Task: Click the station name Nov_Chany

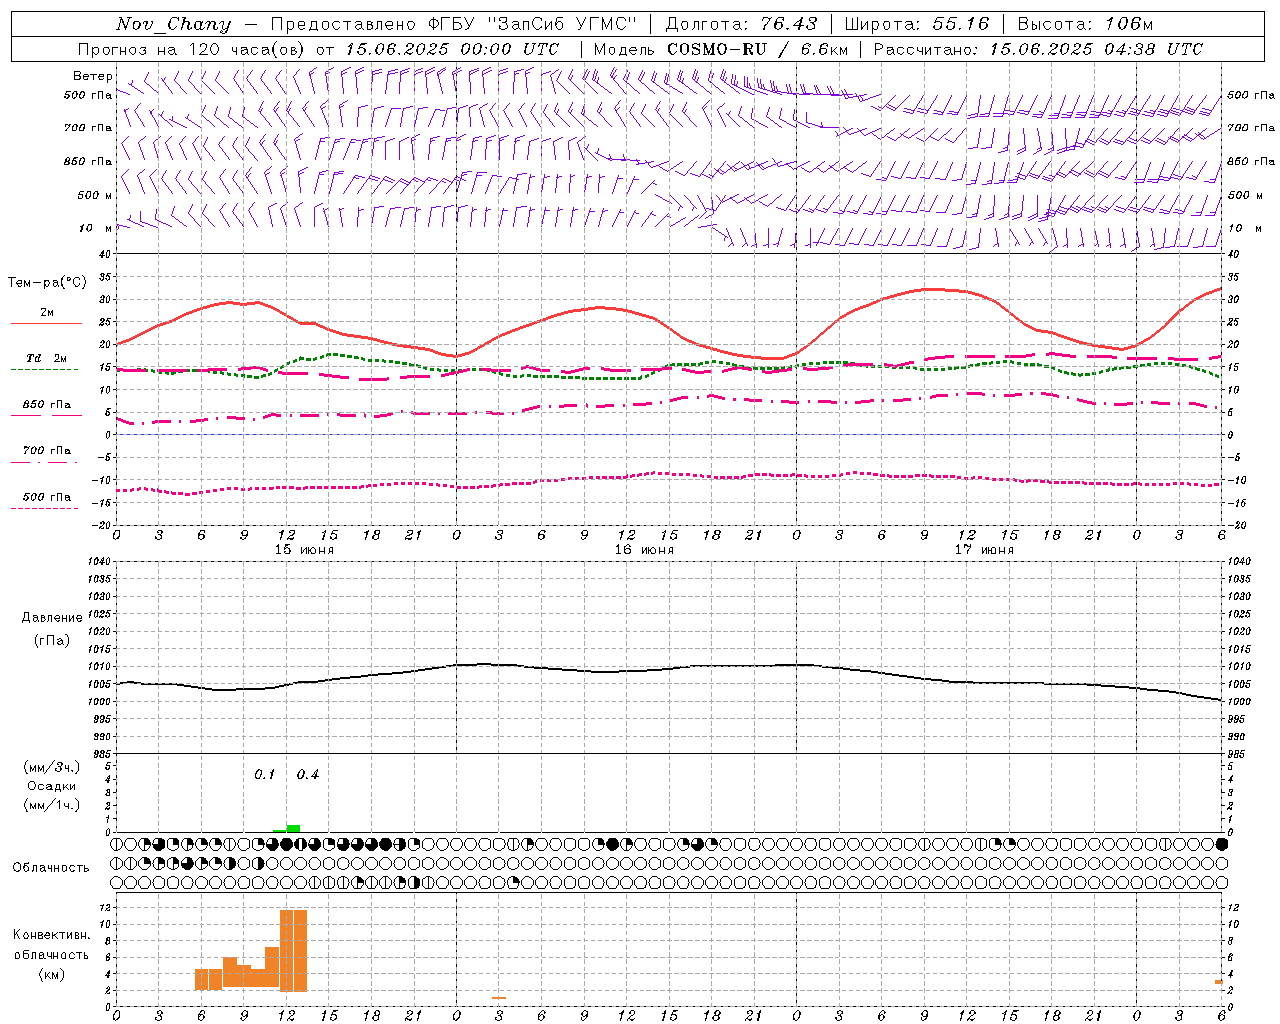Action: 173,24
